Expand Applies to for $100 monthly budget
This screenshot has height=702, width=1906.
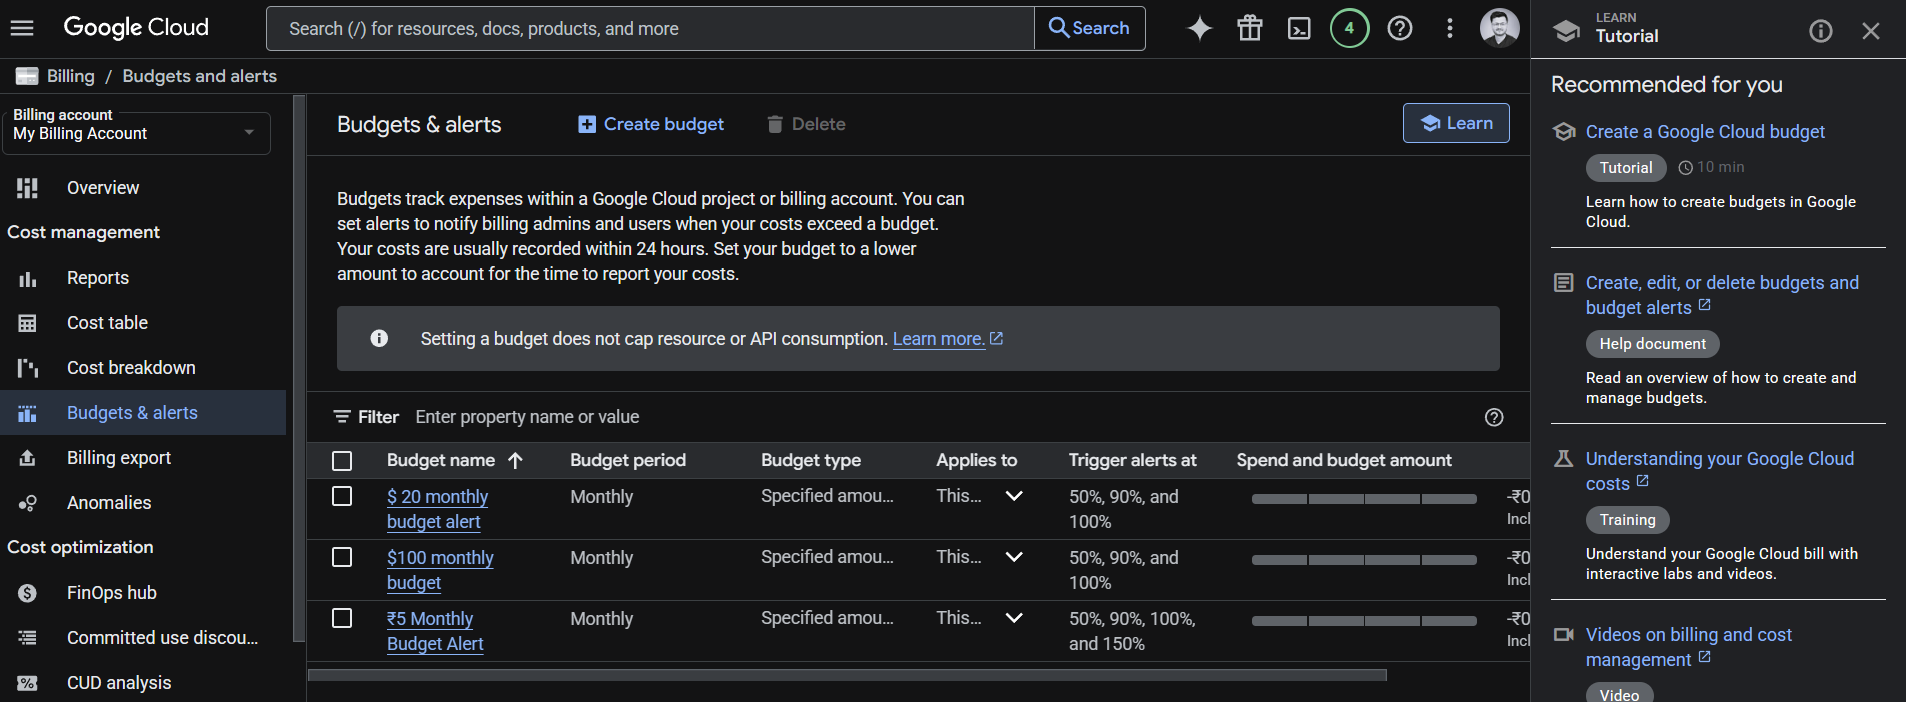1014,557
